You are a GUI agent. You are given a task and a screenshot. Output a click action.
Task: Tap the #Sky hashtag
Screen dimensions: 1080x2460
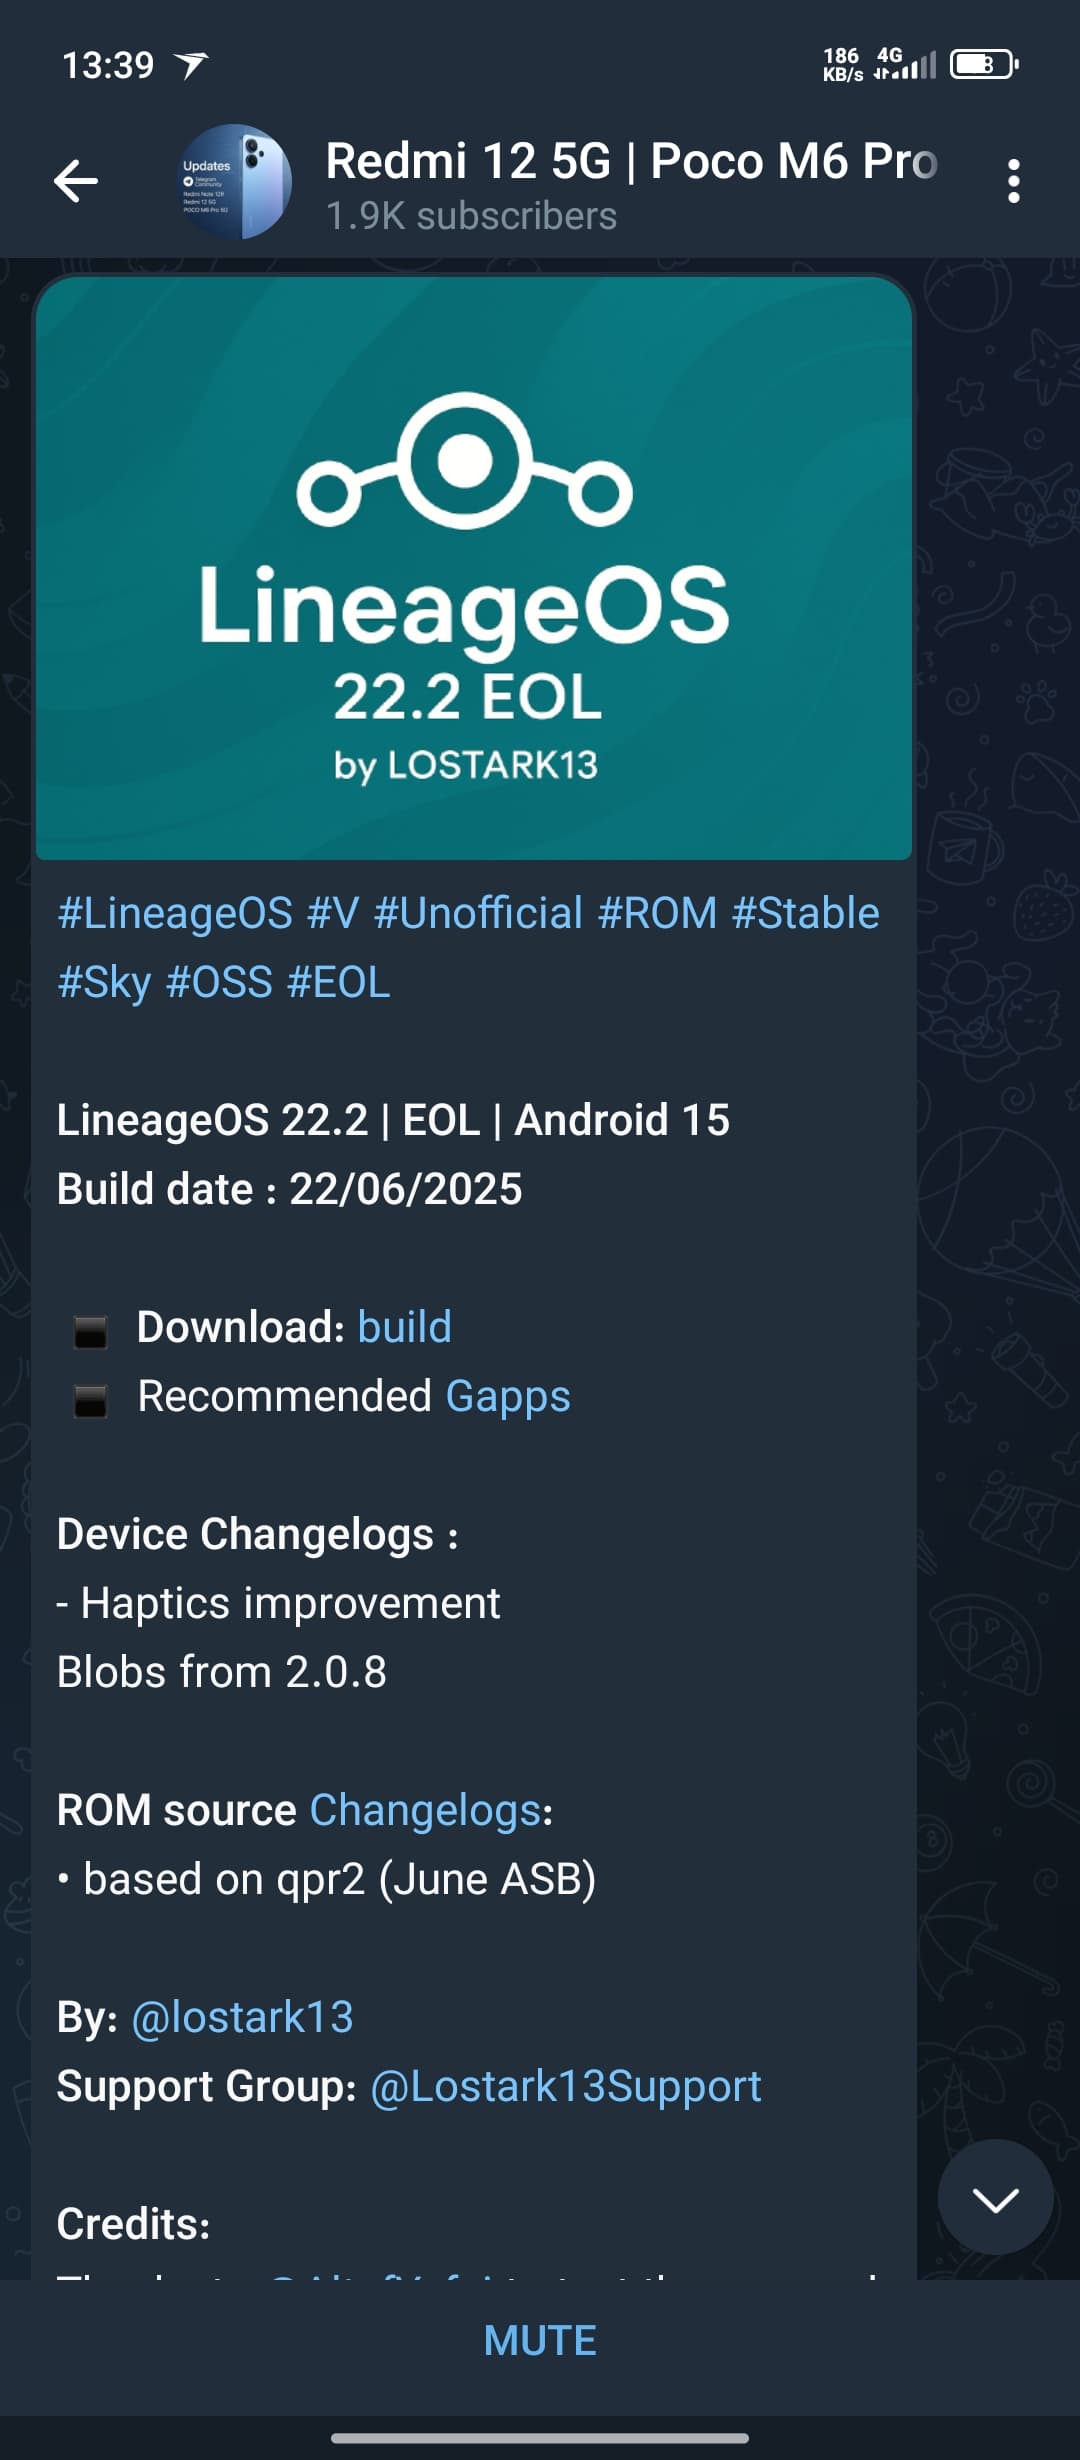(104, 982)
